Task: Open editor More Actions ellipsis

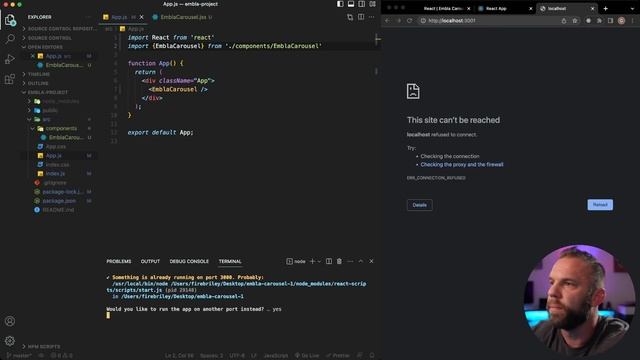Action: click(x=371, y=17)
